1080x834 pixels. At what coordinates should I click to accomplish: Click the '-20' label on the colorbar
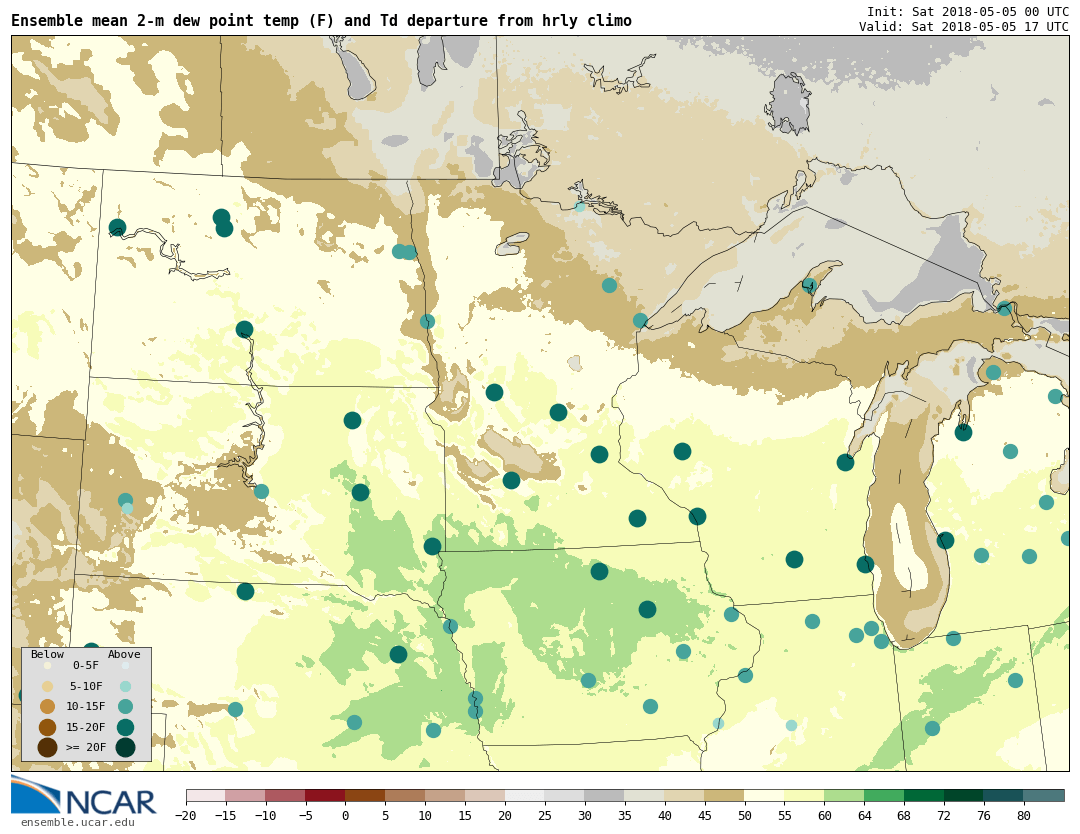(185, 816)
